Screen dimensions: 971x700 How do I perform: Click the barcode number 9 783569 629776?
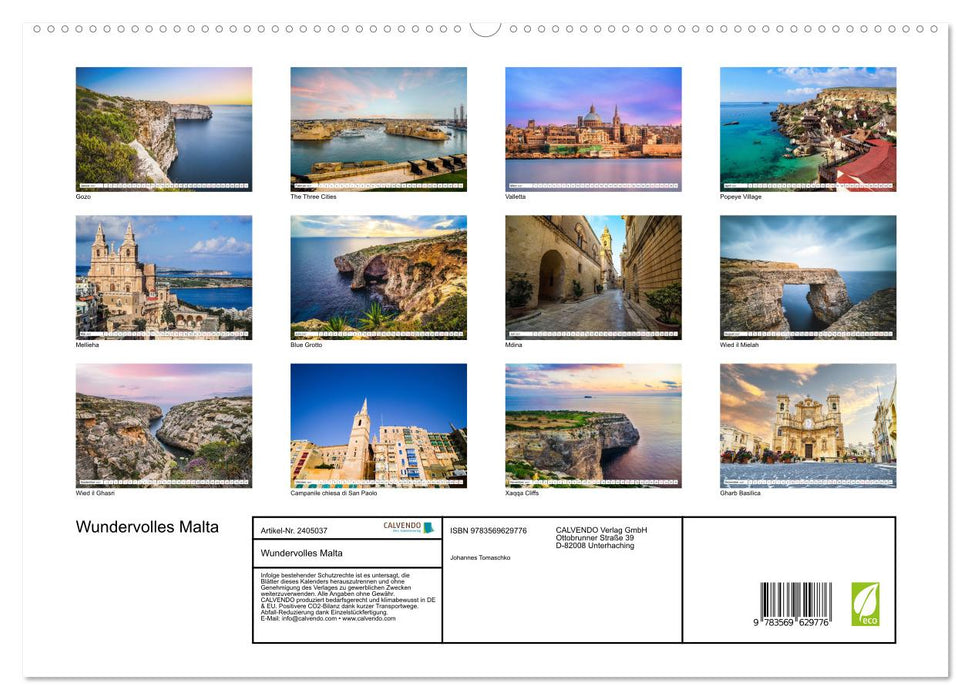pyautogui.click(x=791, y=623)
